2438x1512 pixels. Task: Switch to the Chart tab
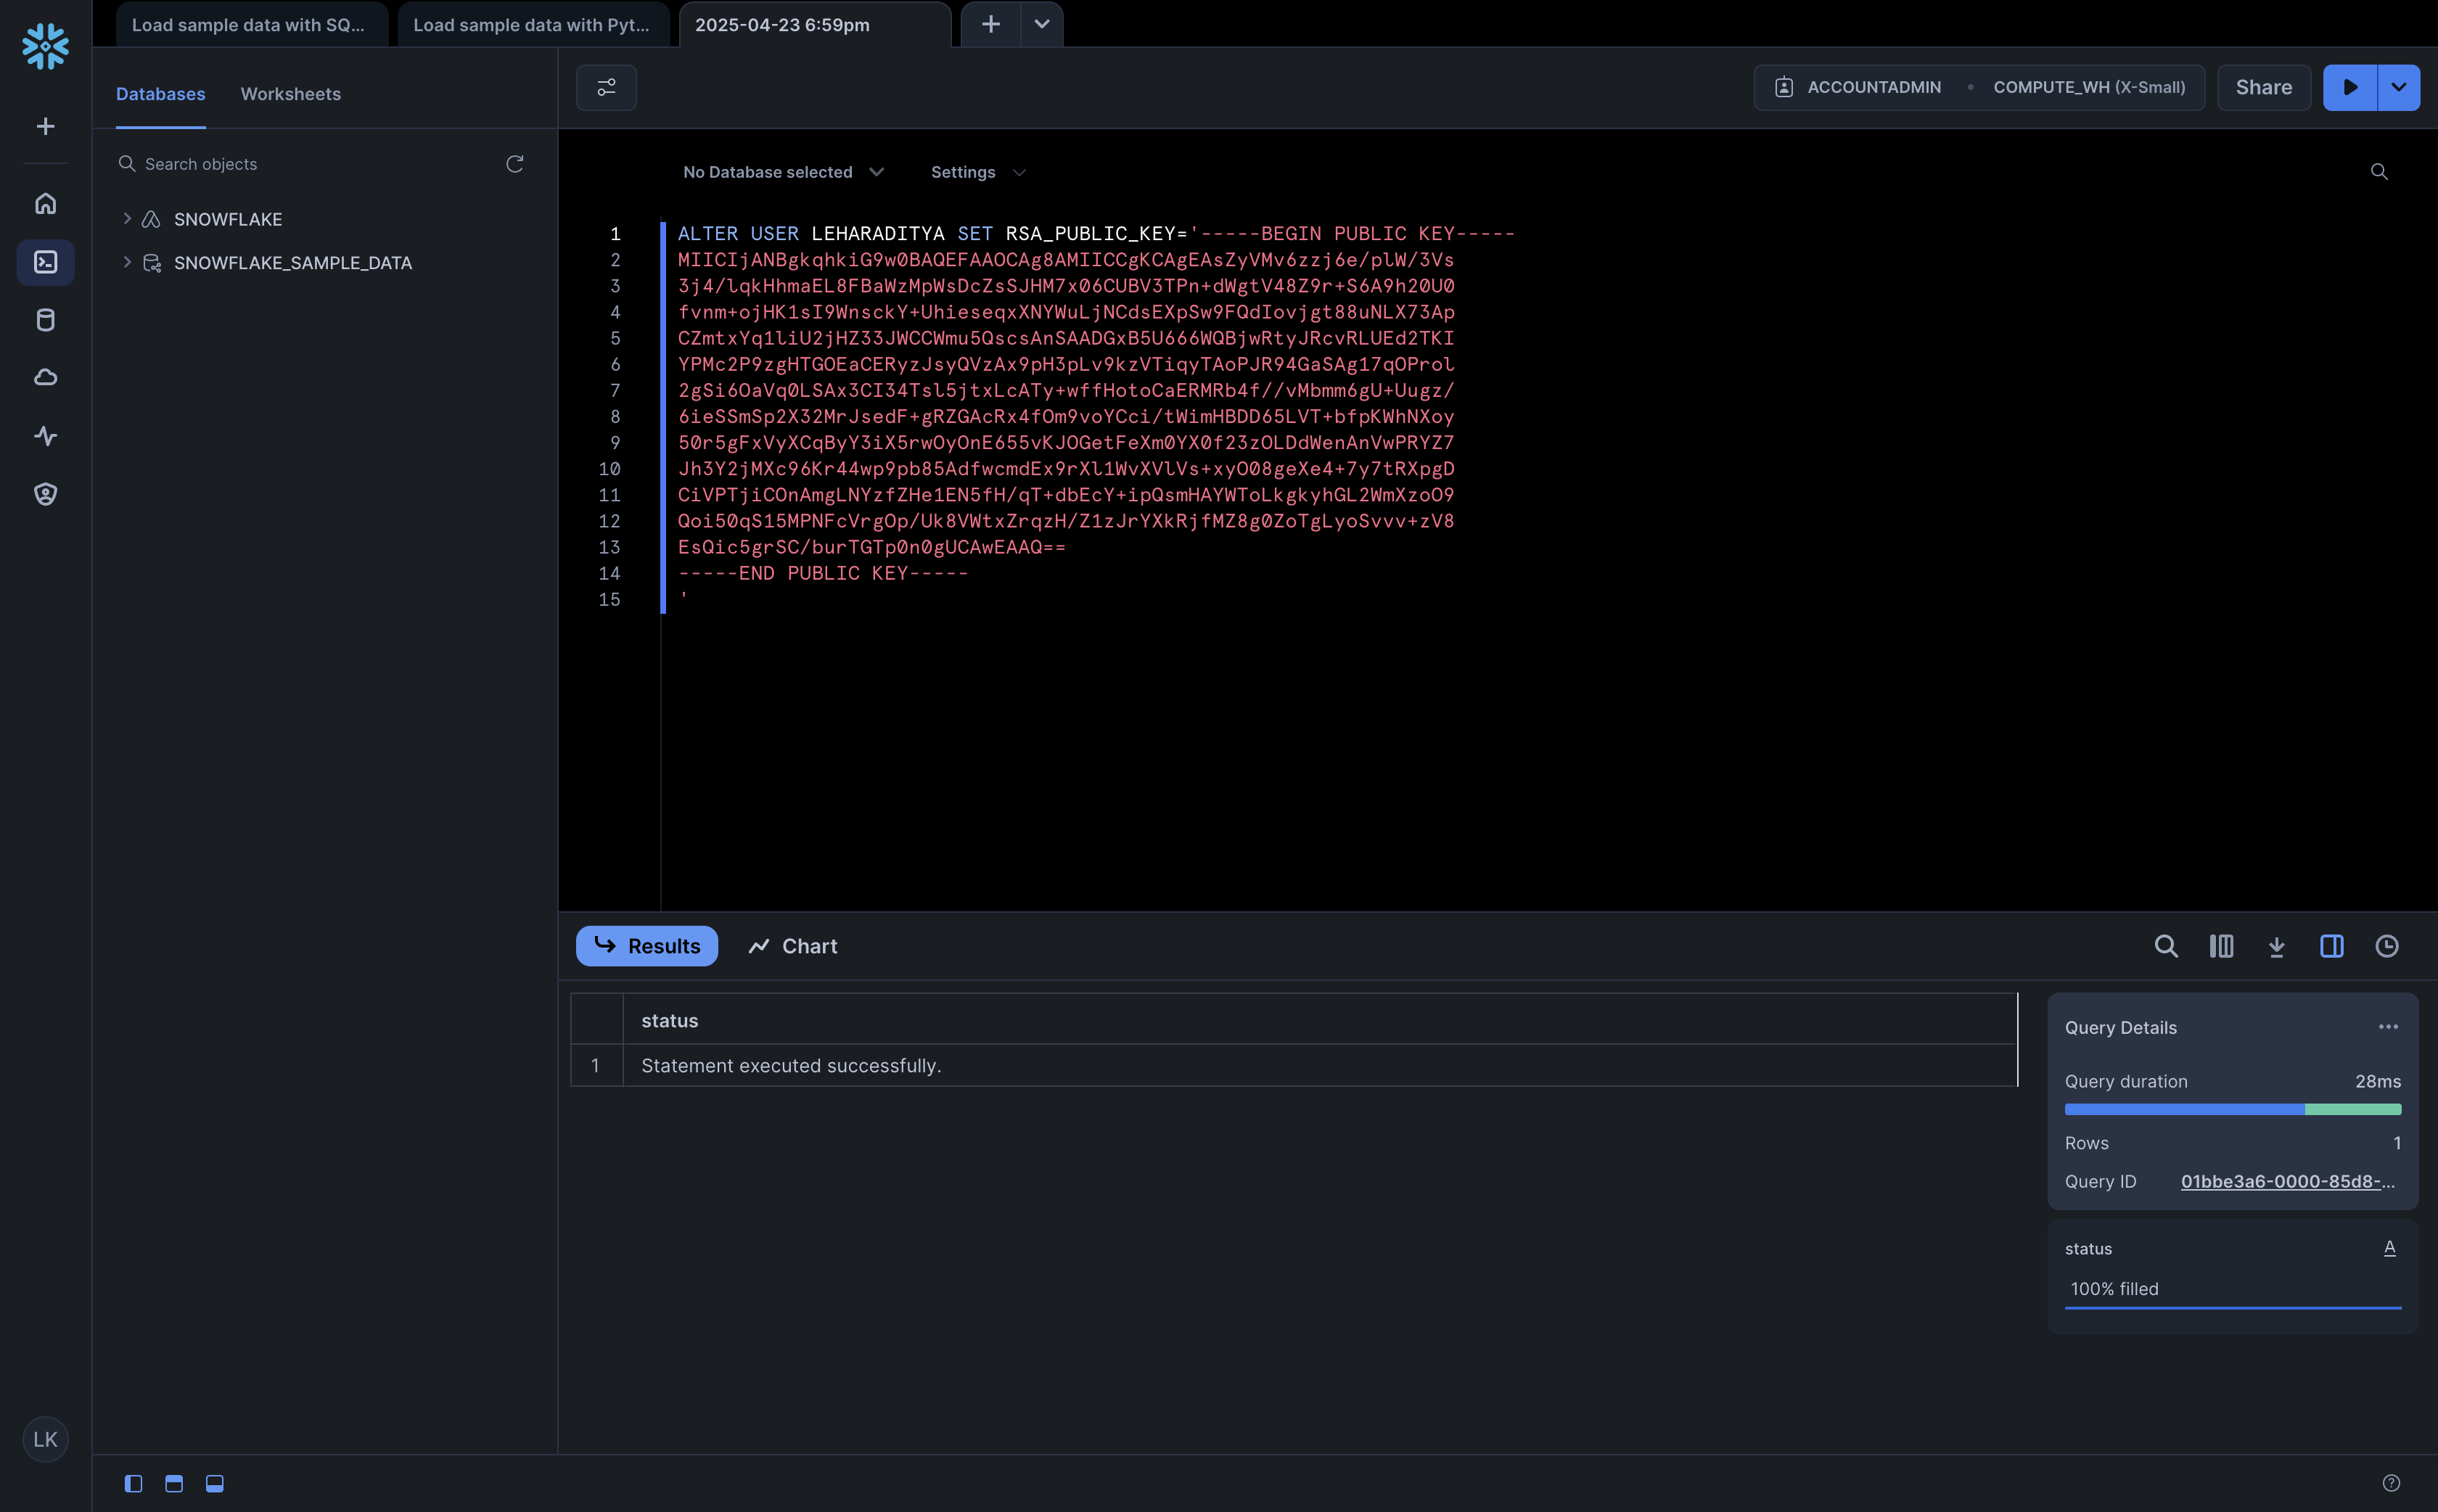793,946
